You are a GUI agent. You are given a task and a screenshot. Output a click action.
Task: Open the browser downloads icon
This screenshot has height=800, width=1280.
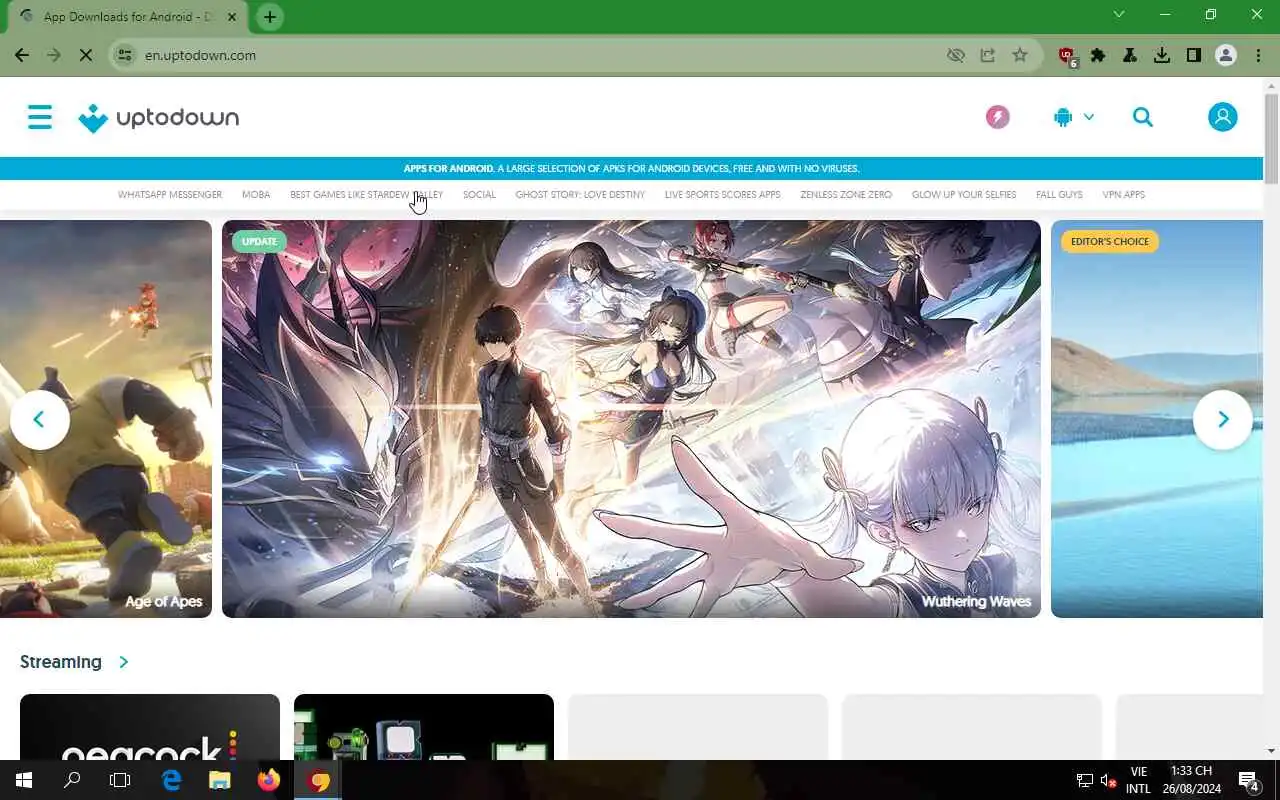click(1162, 55)
